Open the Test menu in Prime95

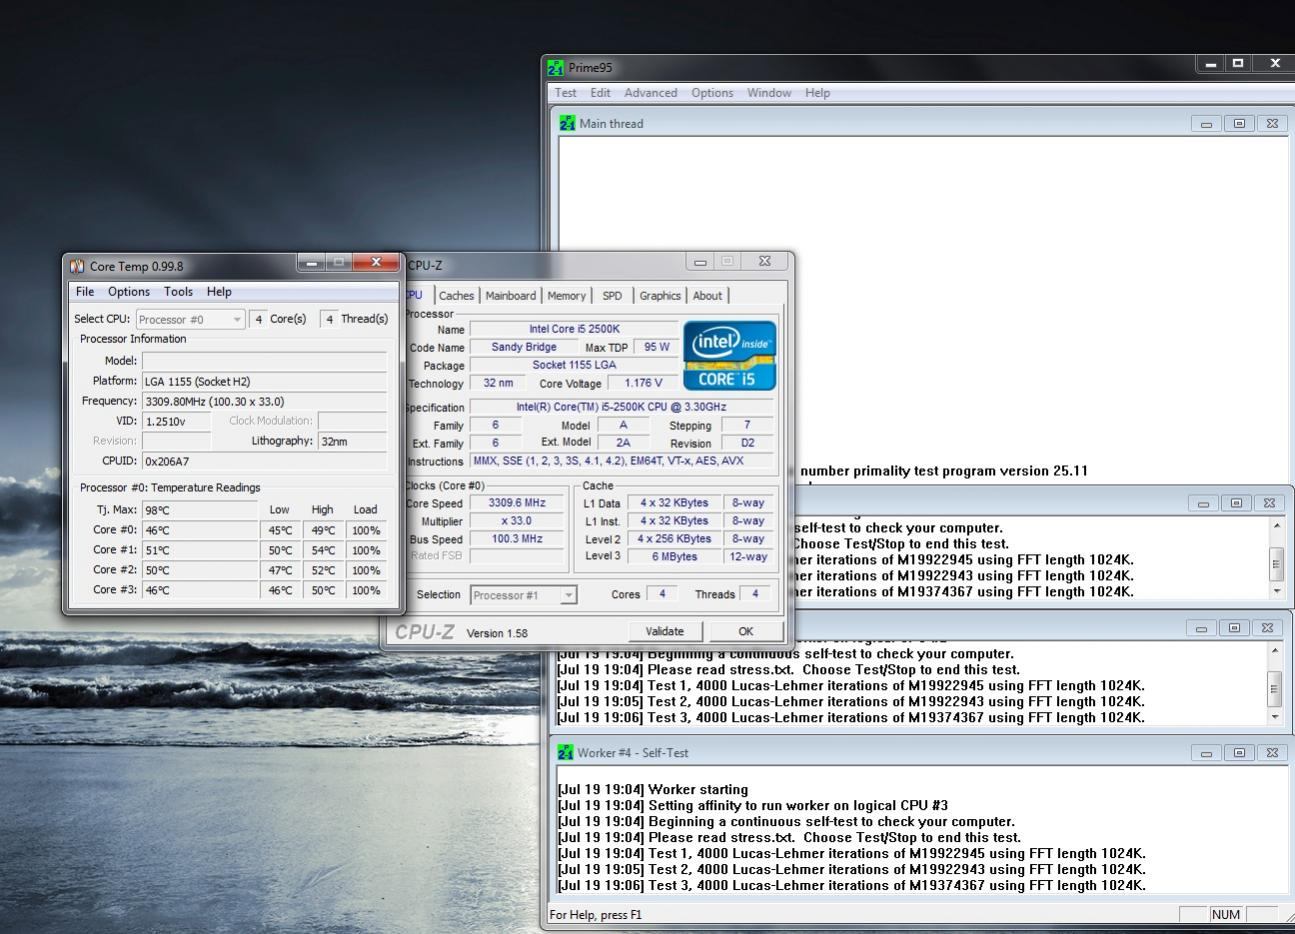(565, 93)
